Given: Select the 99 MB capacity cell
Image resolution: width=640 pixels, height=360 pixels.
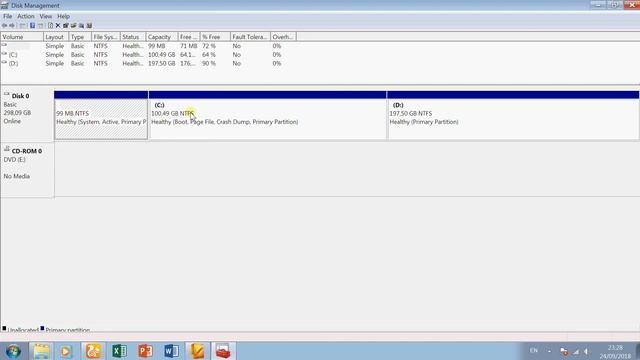Looking at the screenshot, I should coord(157,46).
